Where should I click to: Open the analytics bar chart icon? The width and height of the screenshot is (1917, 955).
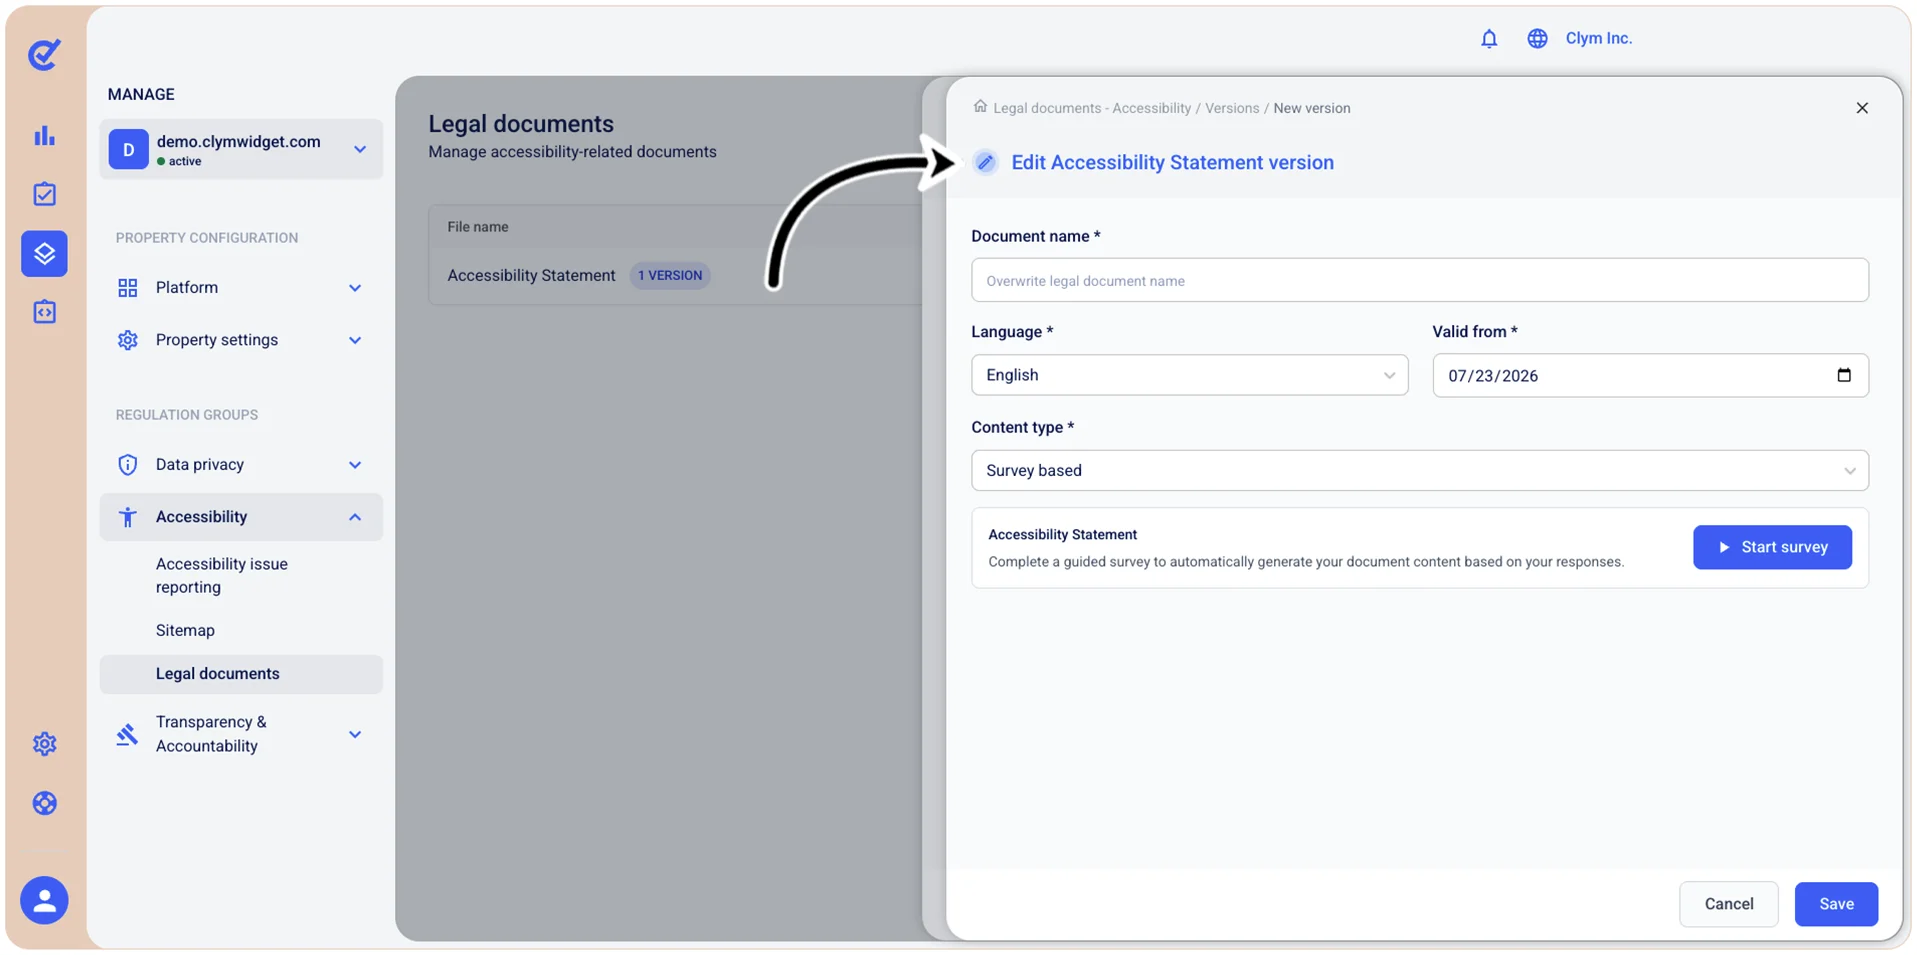pos(44,135)
